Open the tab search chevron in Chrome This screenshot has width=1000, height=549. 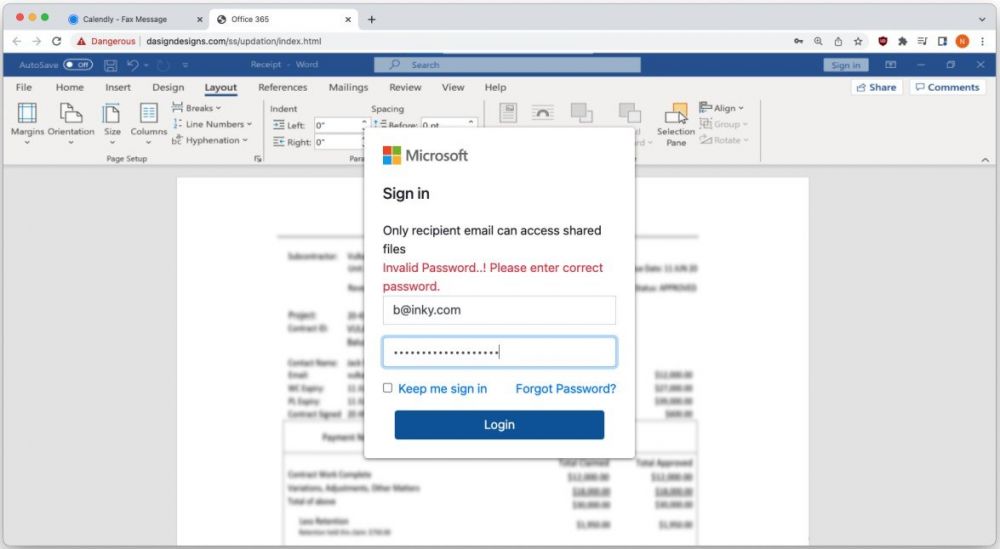coord(982,19)
